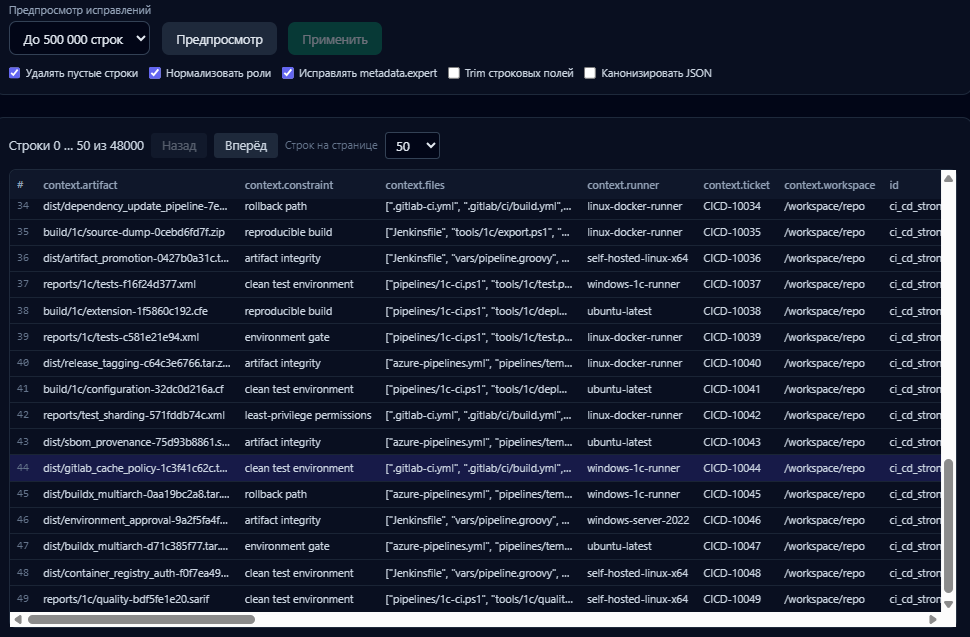Click ticket cell CICD-10034
Screen dimensions: 970x637
click(732, 206)
